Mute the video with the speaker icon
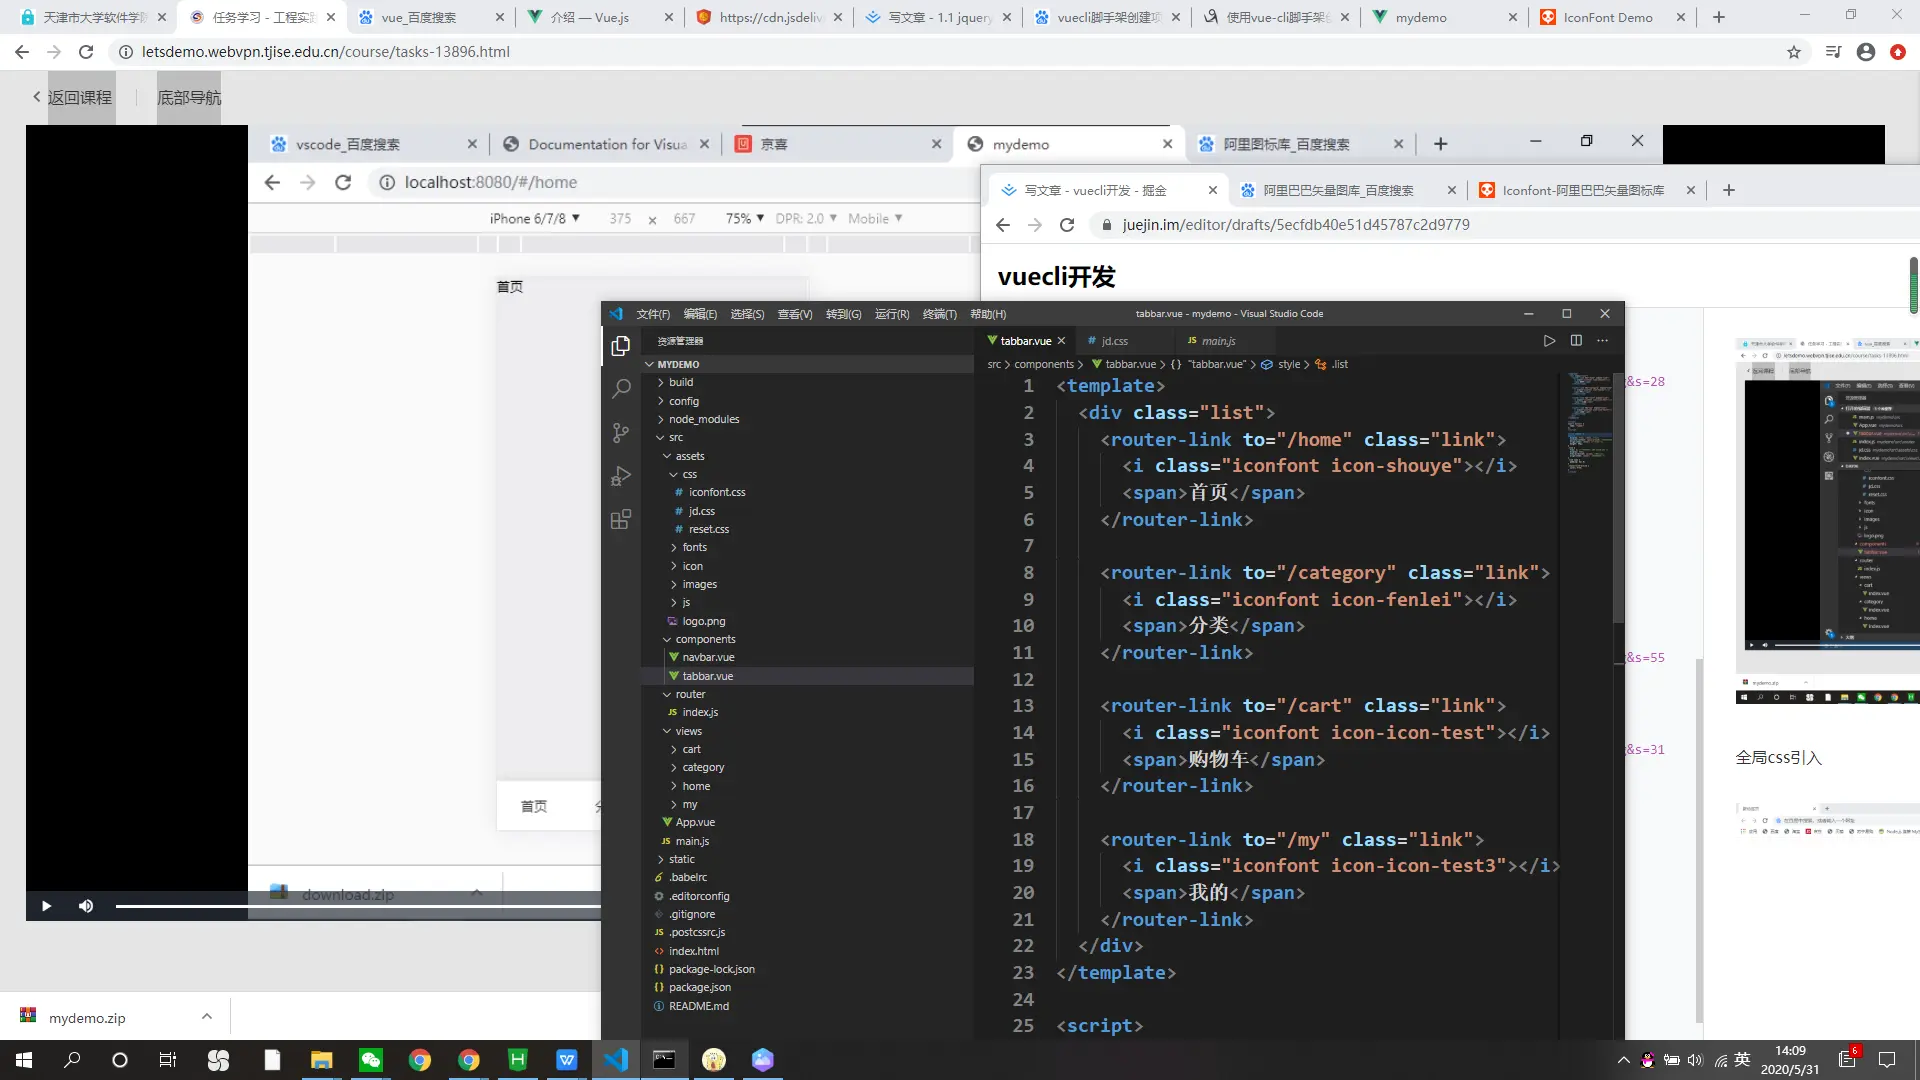This screenshot has width=1920, height=1080. (86, 906)
